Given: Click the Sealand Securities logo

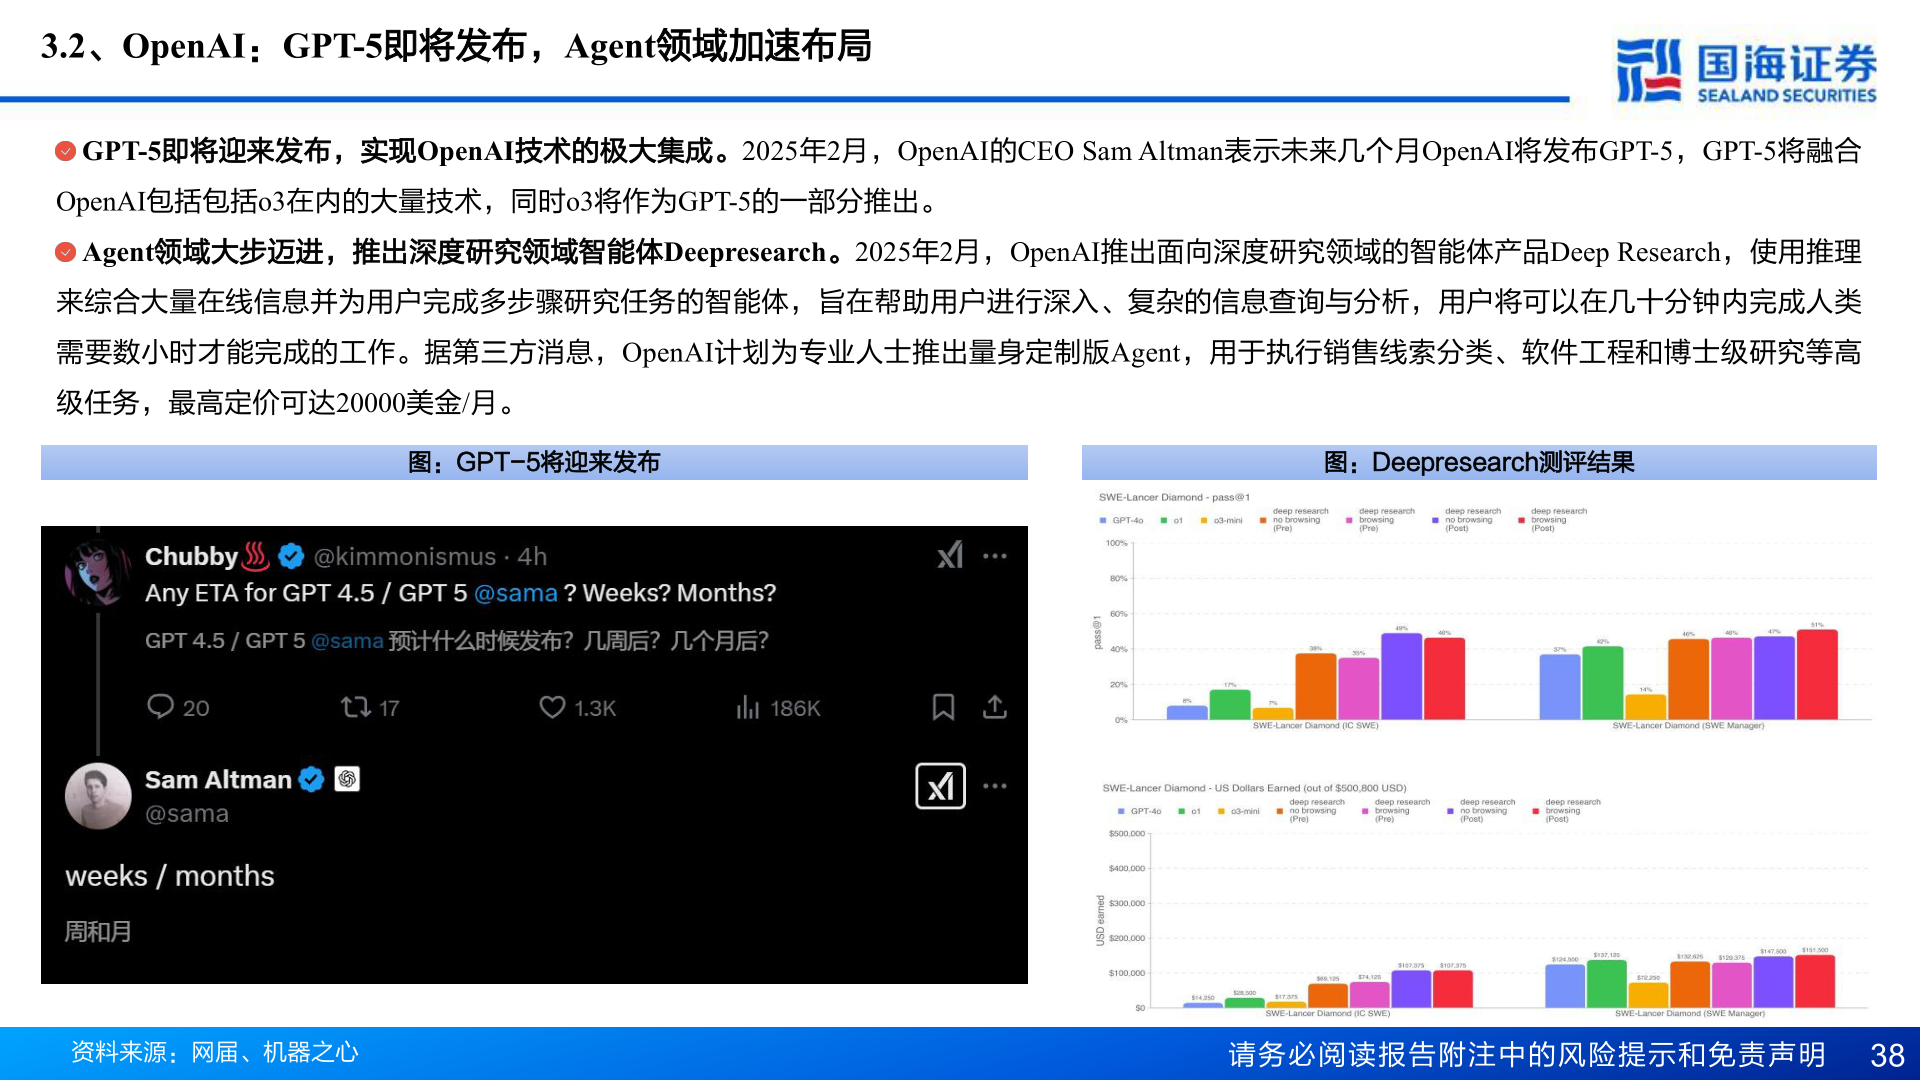Looking at the screenshot, I should point(1746,70).
